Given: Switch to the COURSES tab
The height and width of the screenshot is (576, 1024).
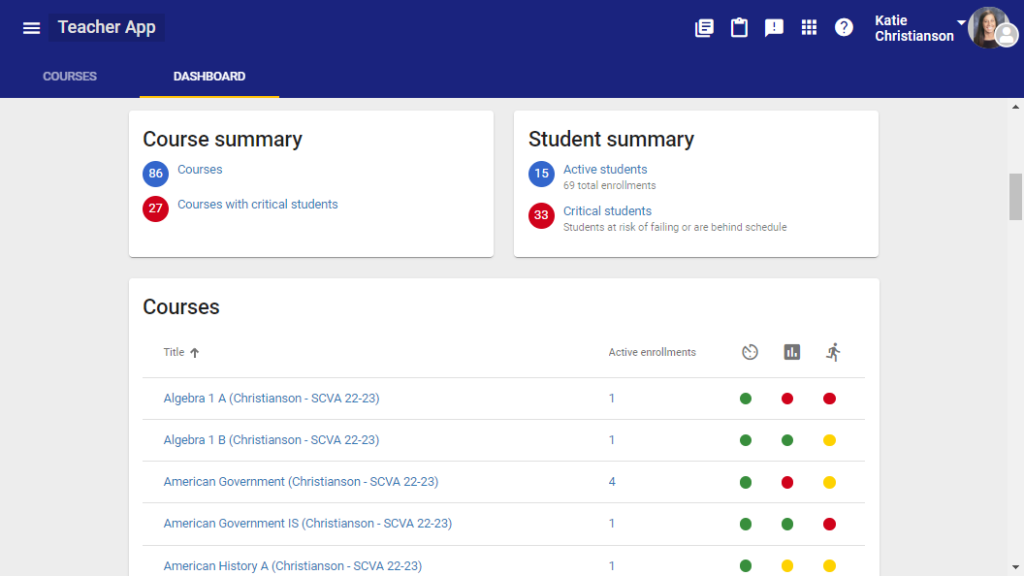Looking at the screenshot, I should pyautogui.click(x=70, y=76).
